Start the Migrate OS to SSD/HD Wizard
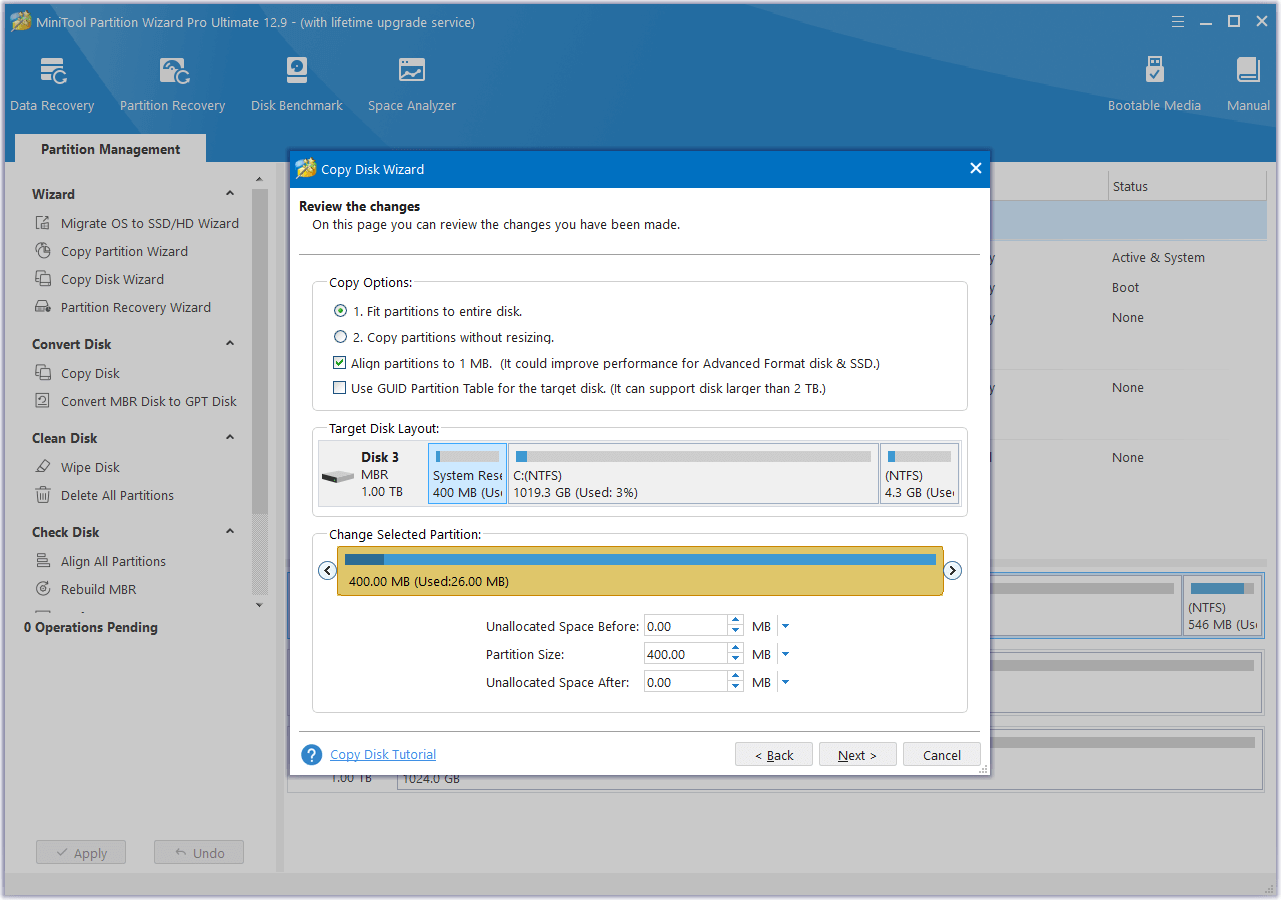This screenshot has height=901, width=1282. 146,223
